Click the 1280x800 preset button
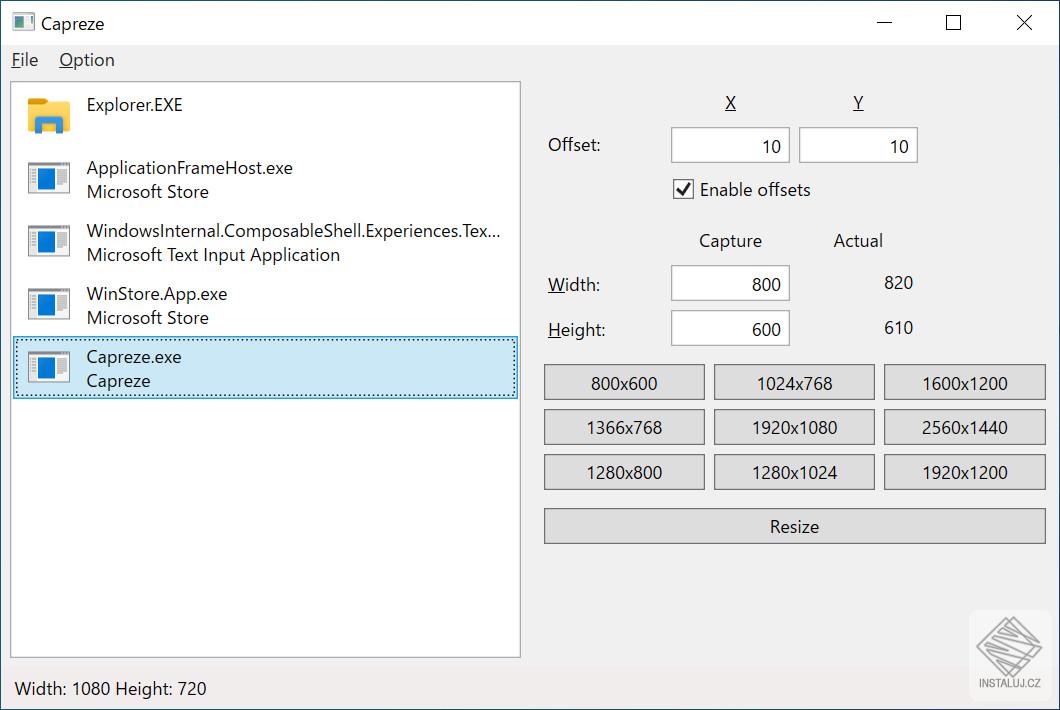 point(624,472)
